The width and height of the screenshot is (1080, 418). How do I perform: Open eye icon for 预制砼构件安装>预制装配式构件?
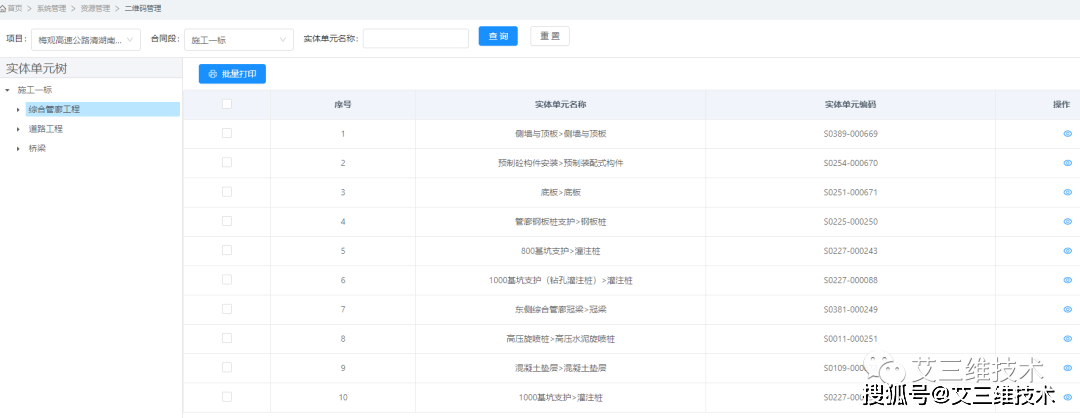[1068, 163]
